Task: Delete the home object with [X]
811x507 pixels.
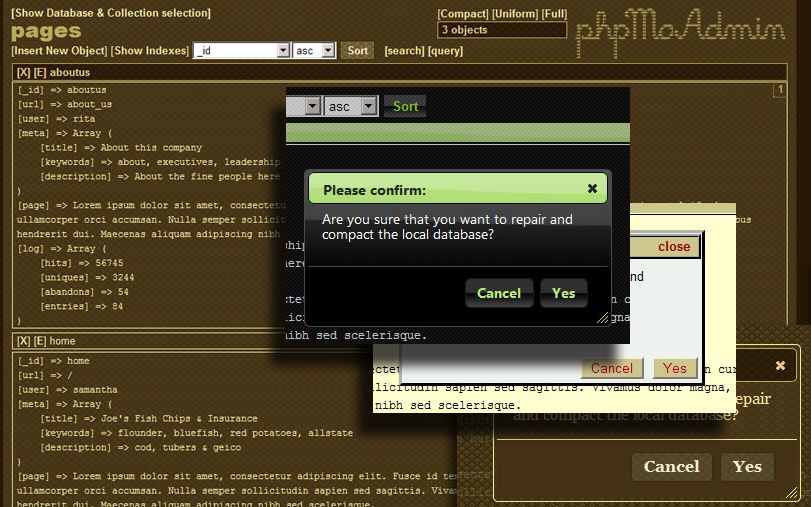Action: click(24, 341)
